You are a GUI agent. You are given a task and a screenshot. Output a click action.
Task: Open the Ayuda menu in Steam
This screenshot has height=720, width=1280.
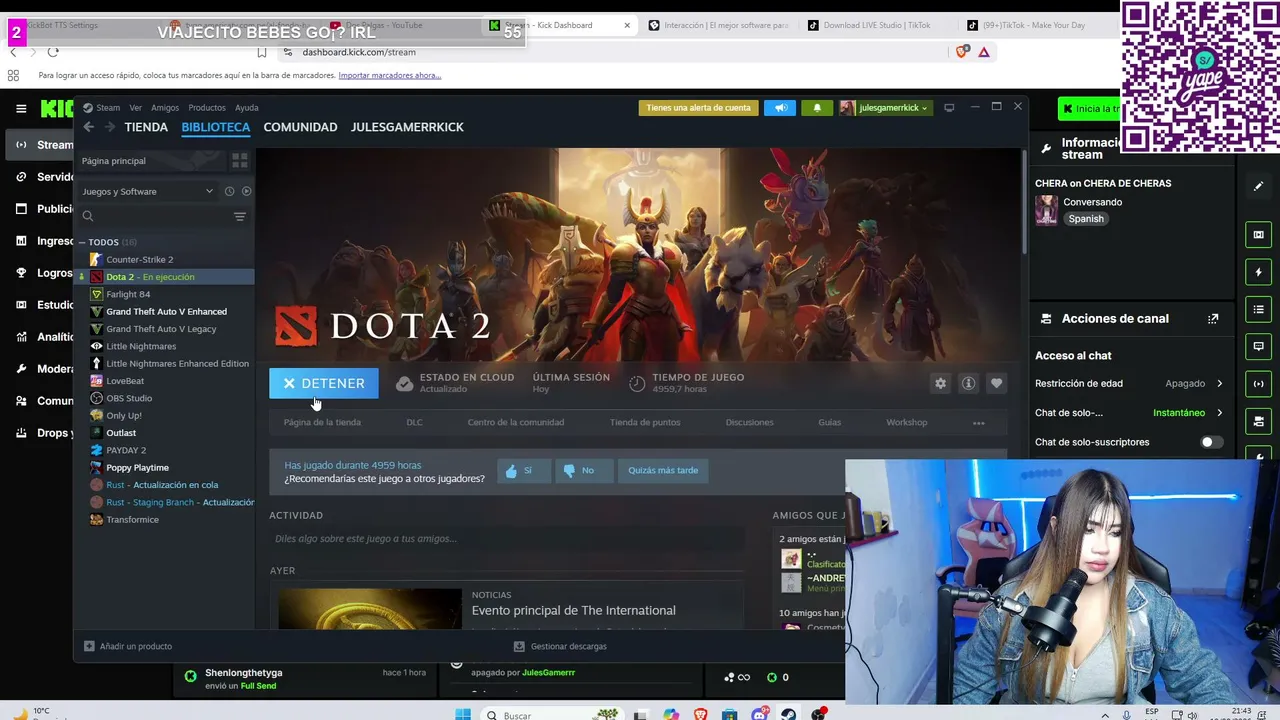point(247,108)
